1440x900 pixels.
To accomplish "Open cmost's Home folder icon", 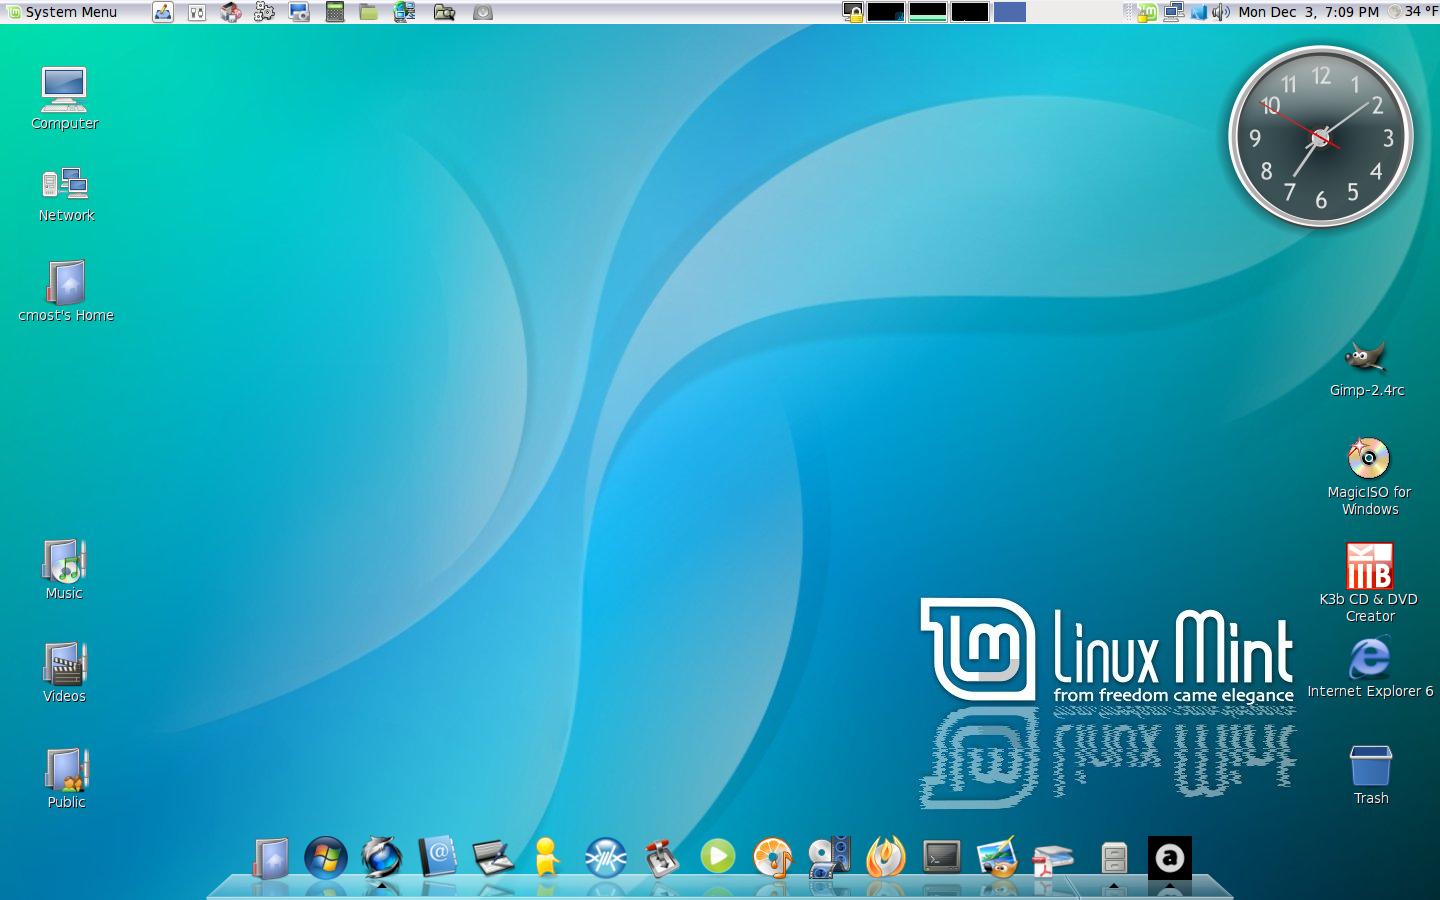I will [x=66, y=291].
